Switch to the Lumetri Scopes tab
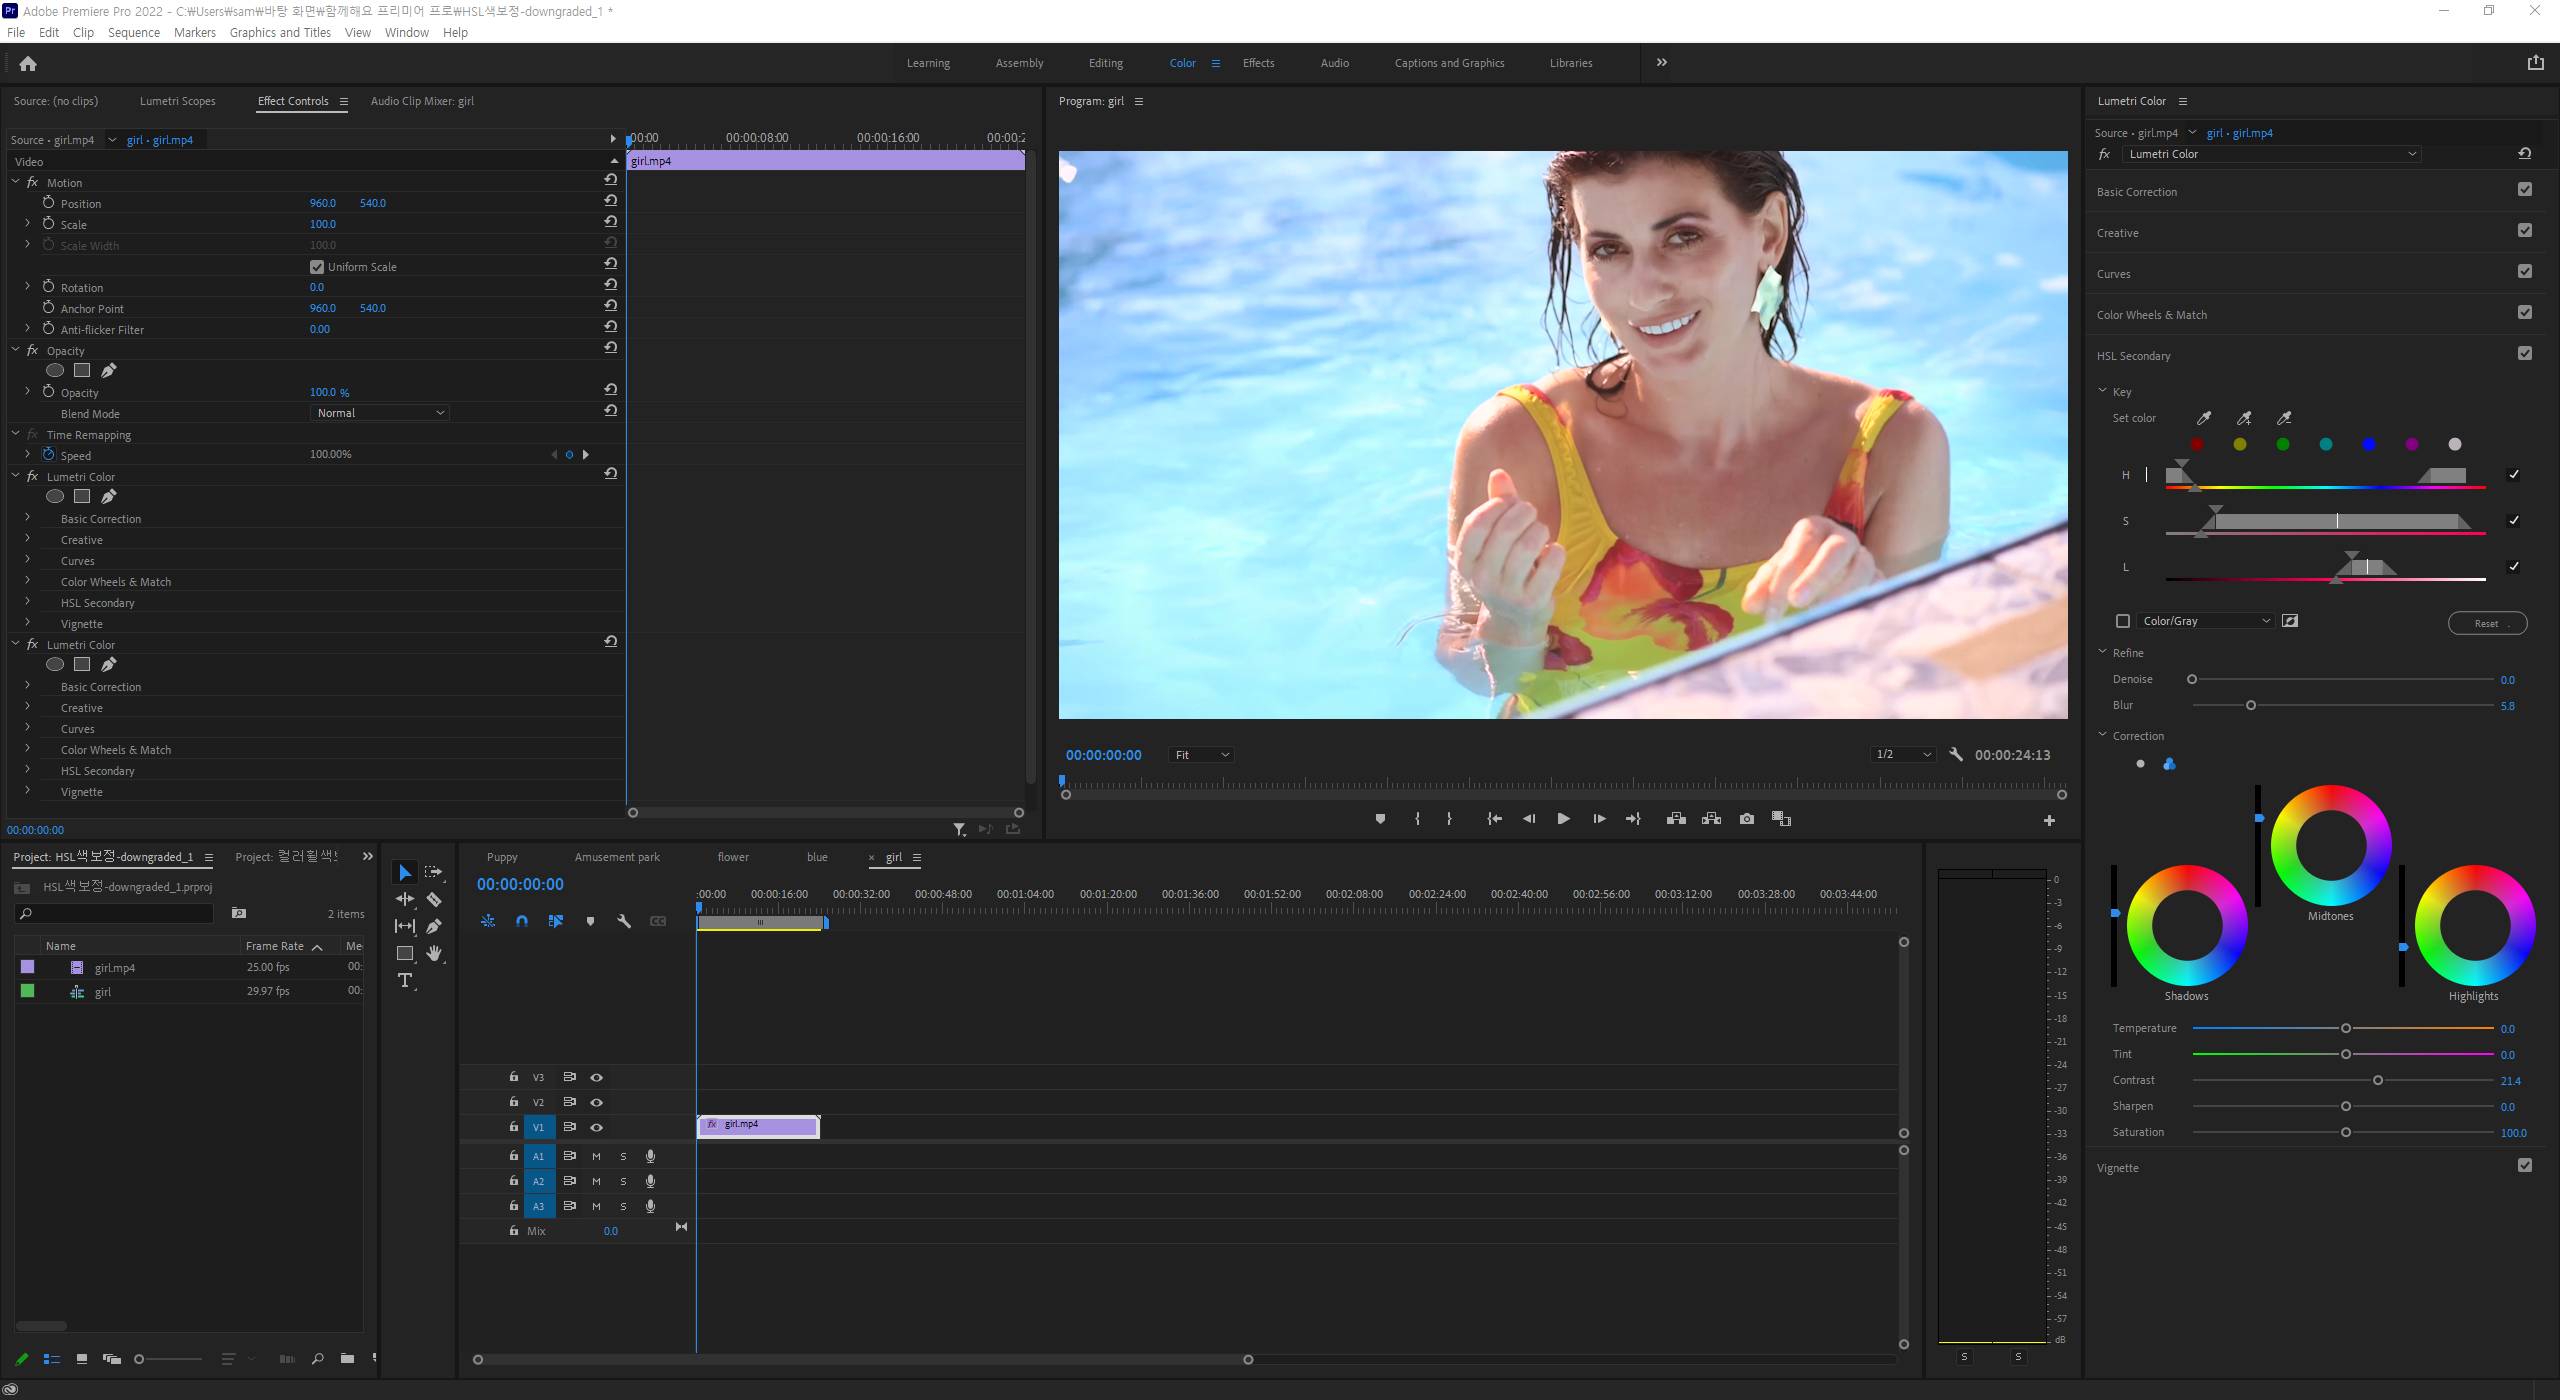 point(177,101)
